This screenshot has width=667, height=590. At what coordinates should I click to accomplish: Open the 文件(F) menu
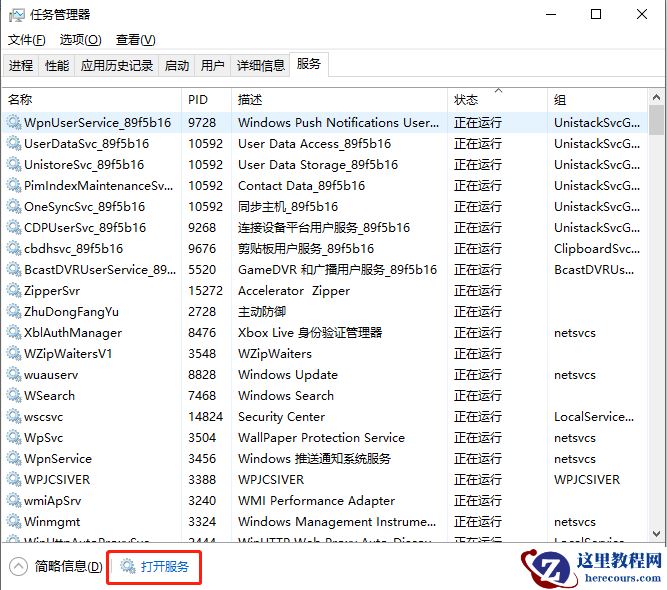[26, 40]
